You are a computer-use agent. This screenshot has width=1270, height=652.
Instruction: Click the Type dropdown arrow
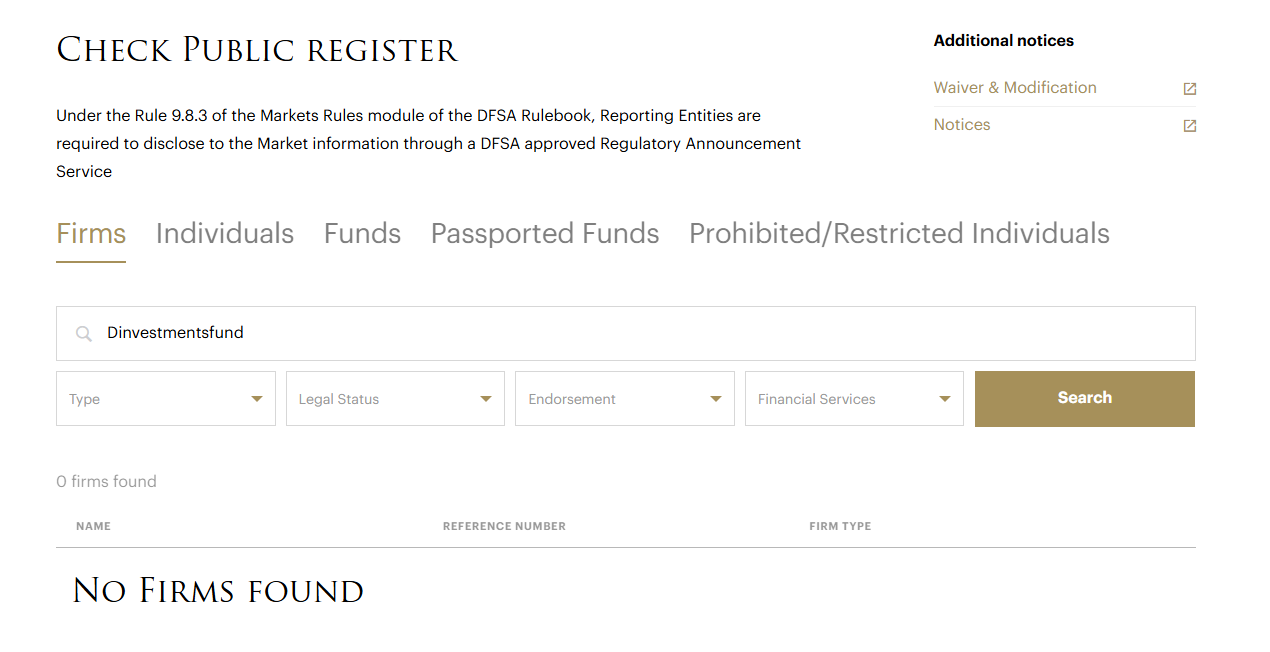coord(257,399)
